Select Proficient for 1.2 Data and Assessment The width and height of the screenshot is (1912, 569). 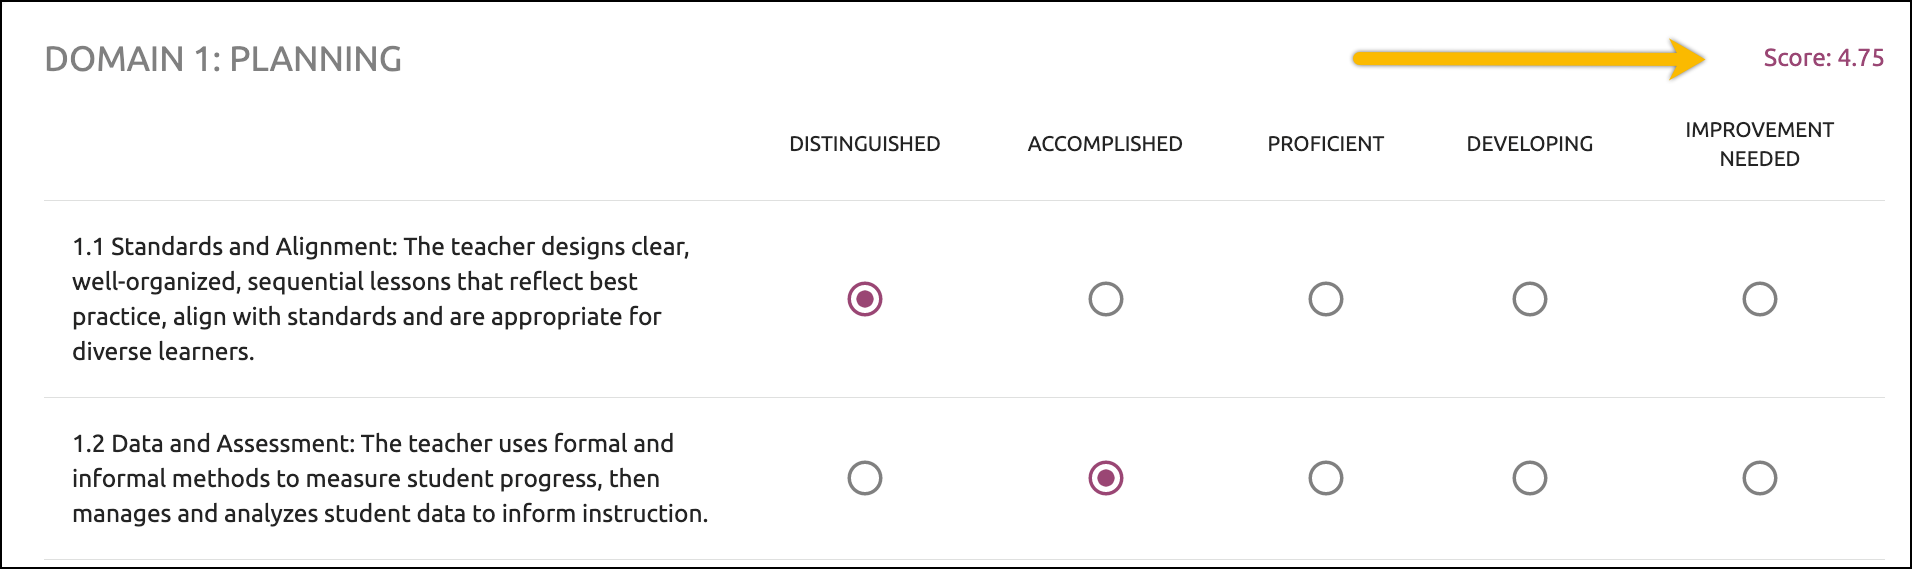click(x=1326, y=478)
